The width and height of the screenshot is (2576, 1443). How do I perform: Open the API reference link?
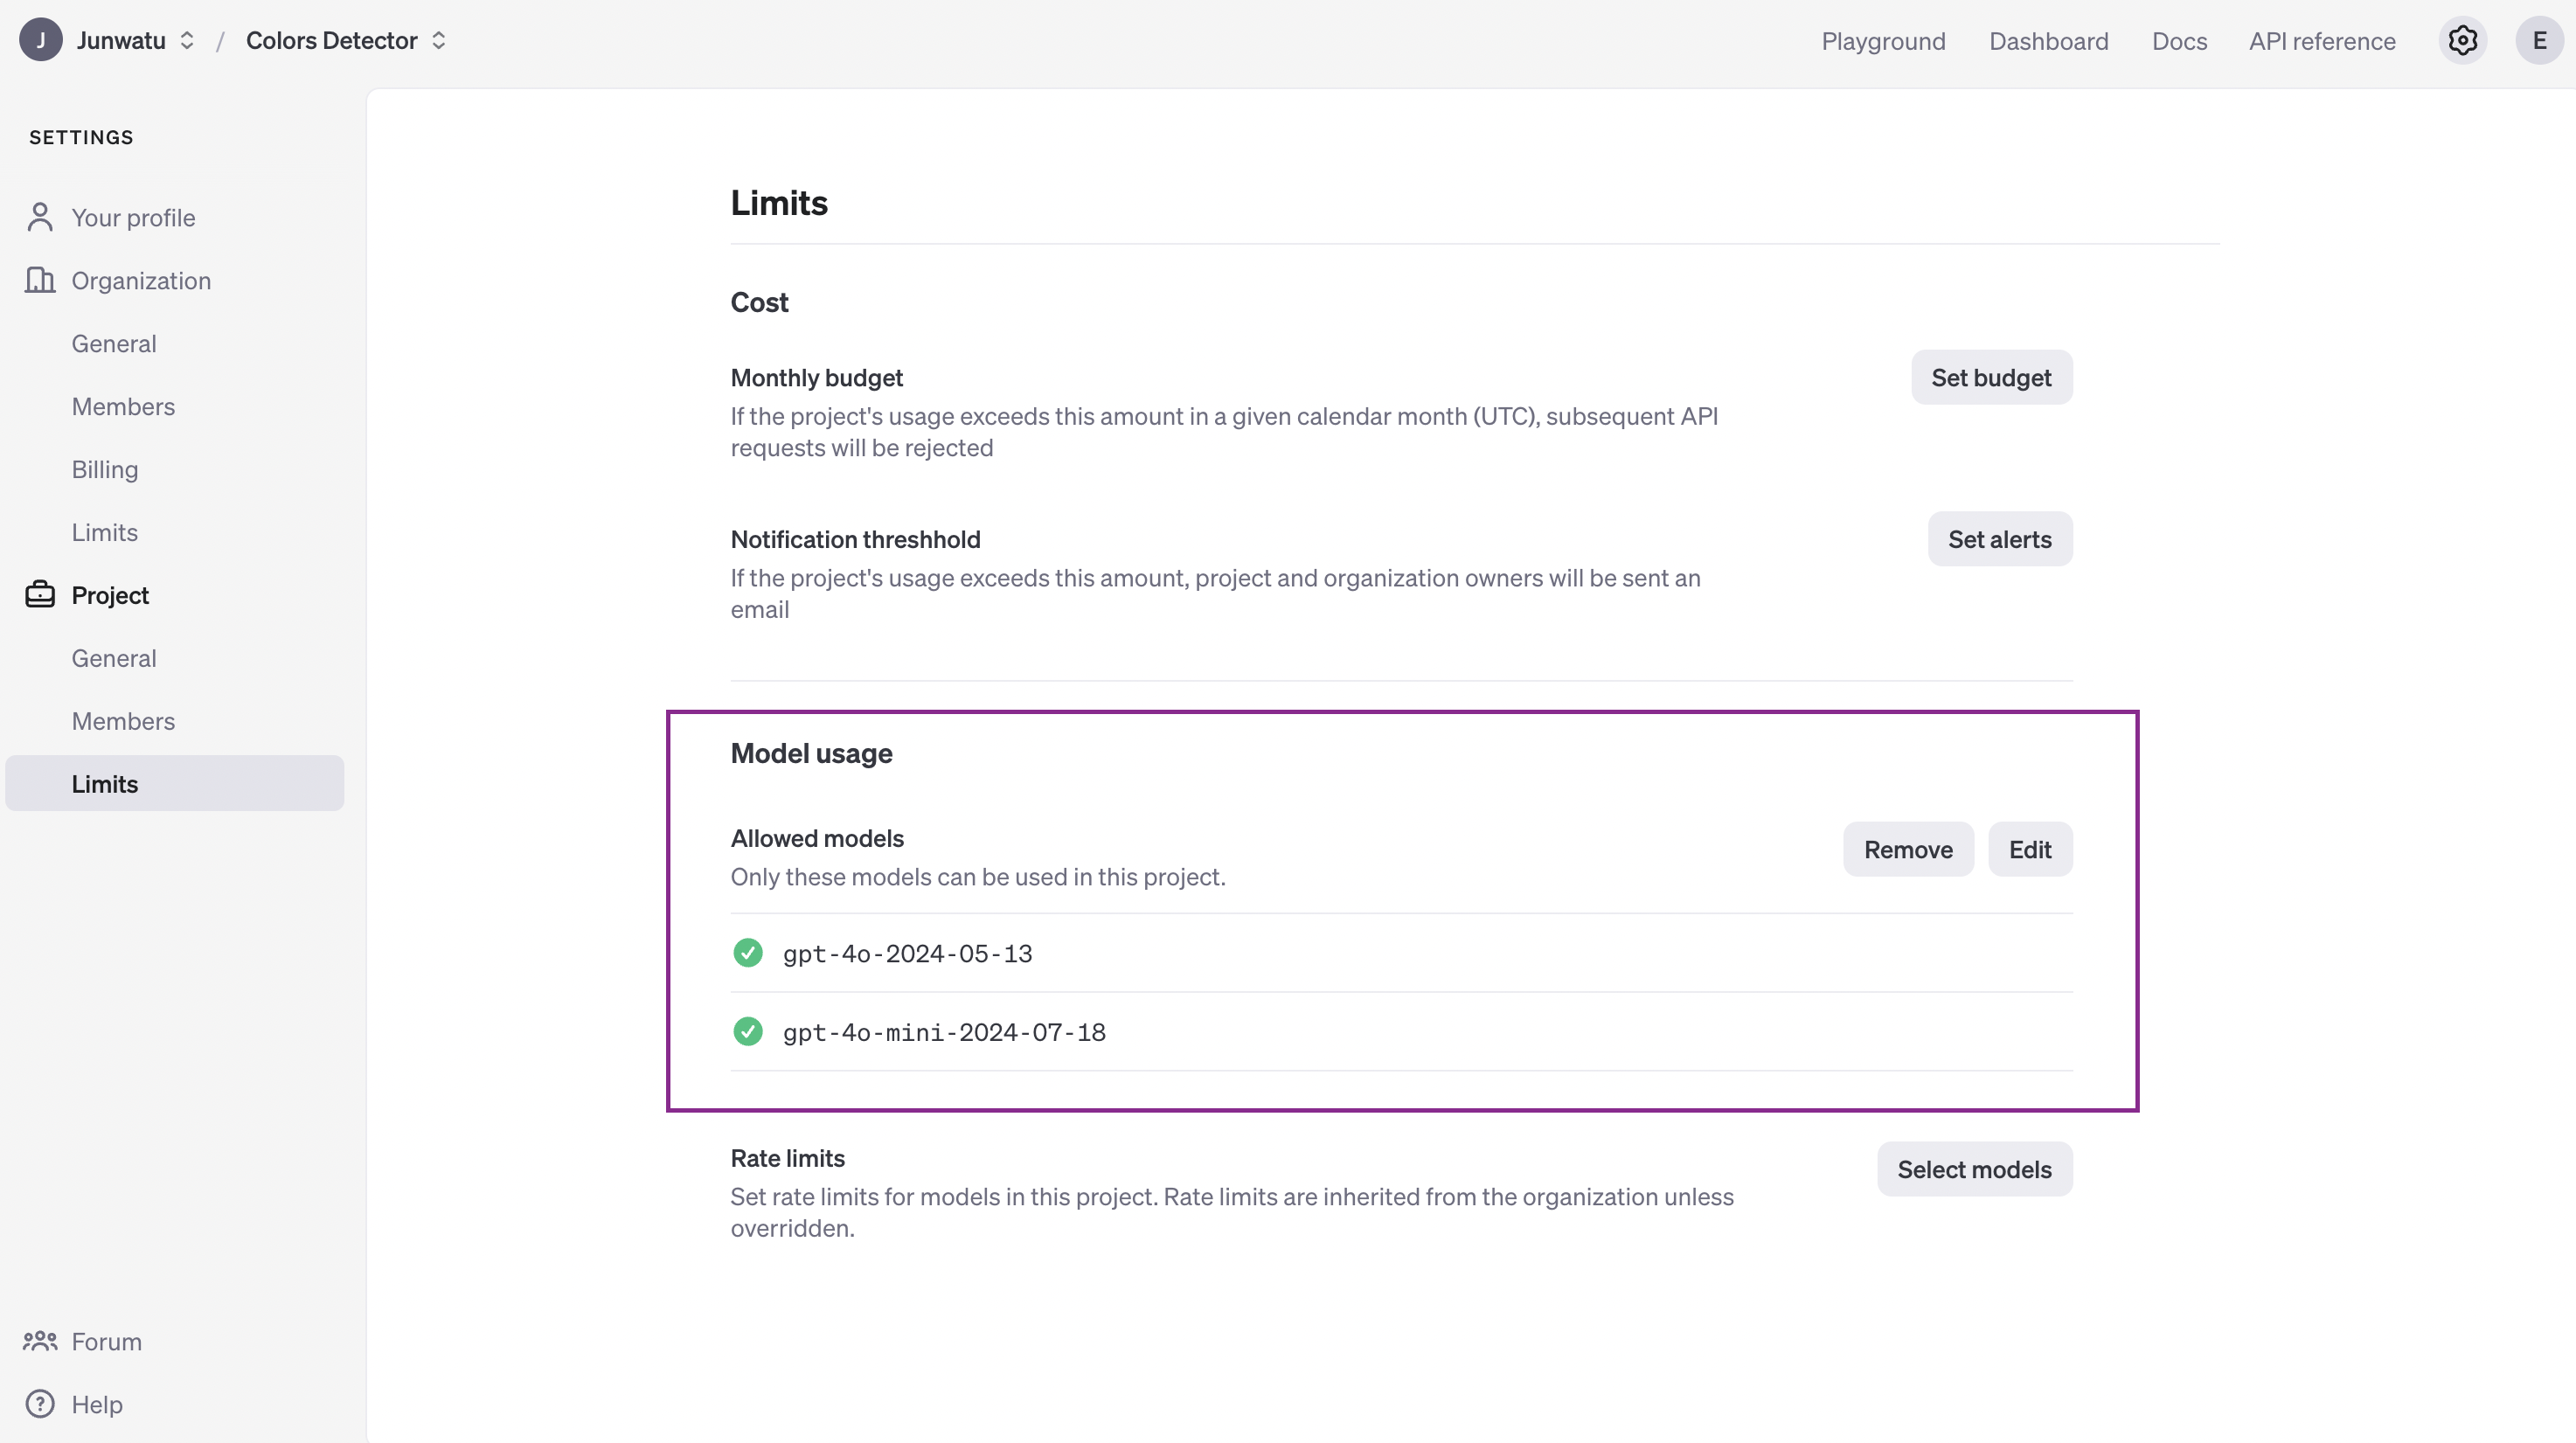point(2322,41)
